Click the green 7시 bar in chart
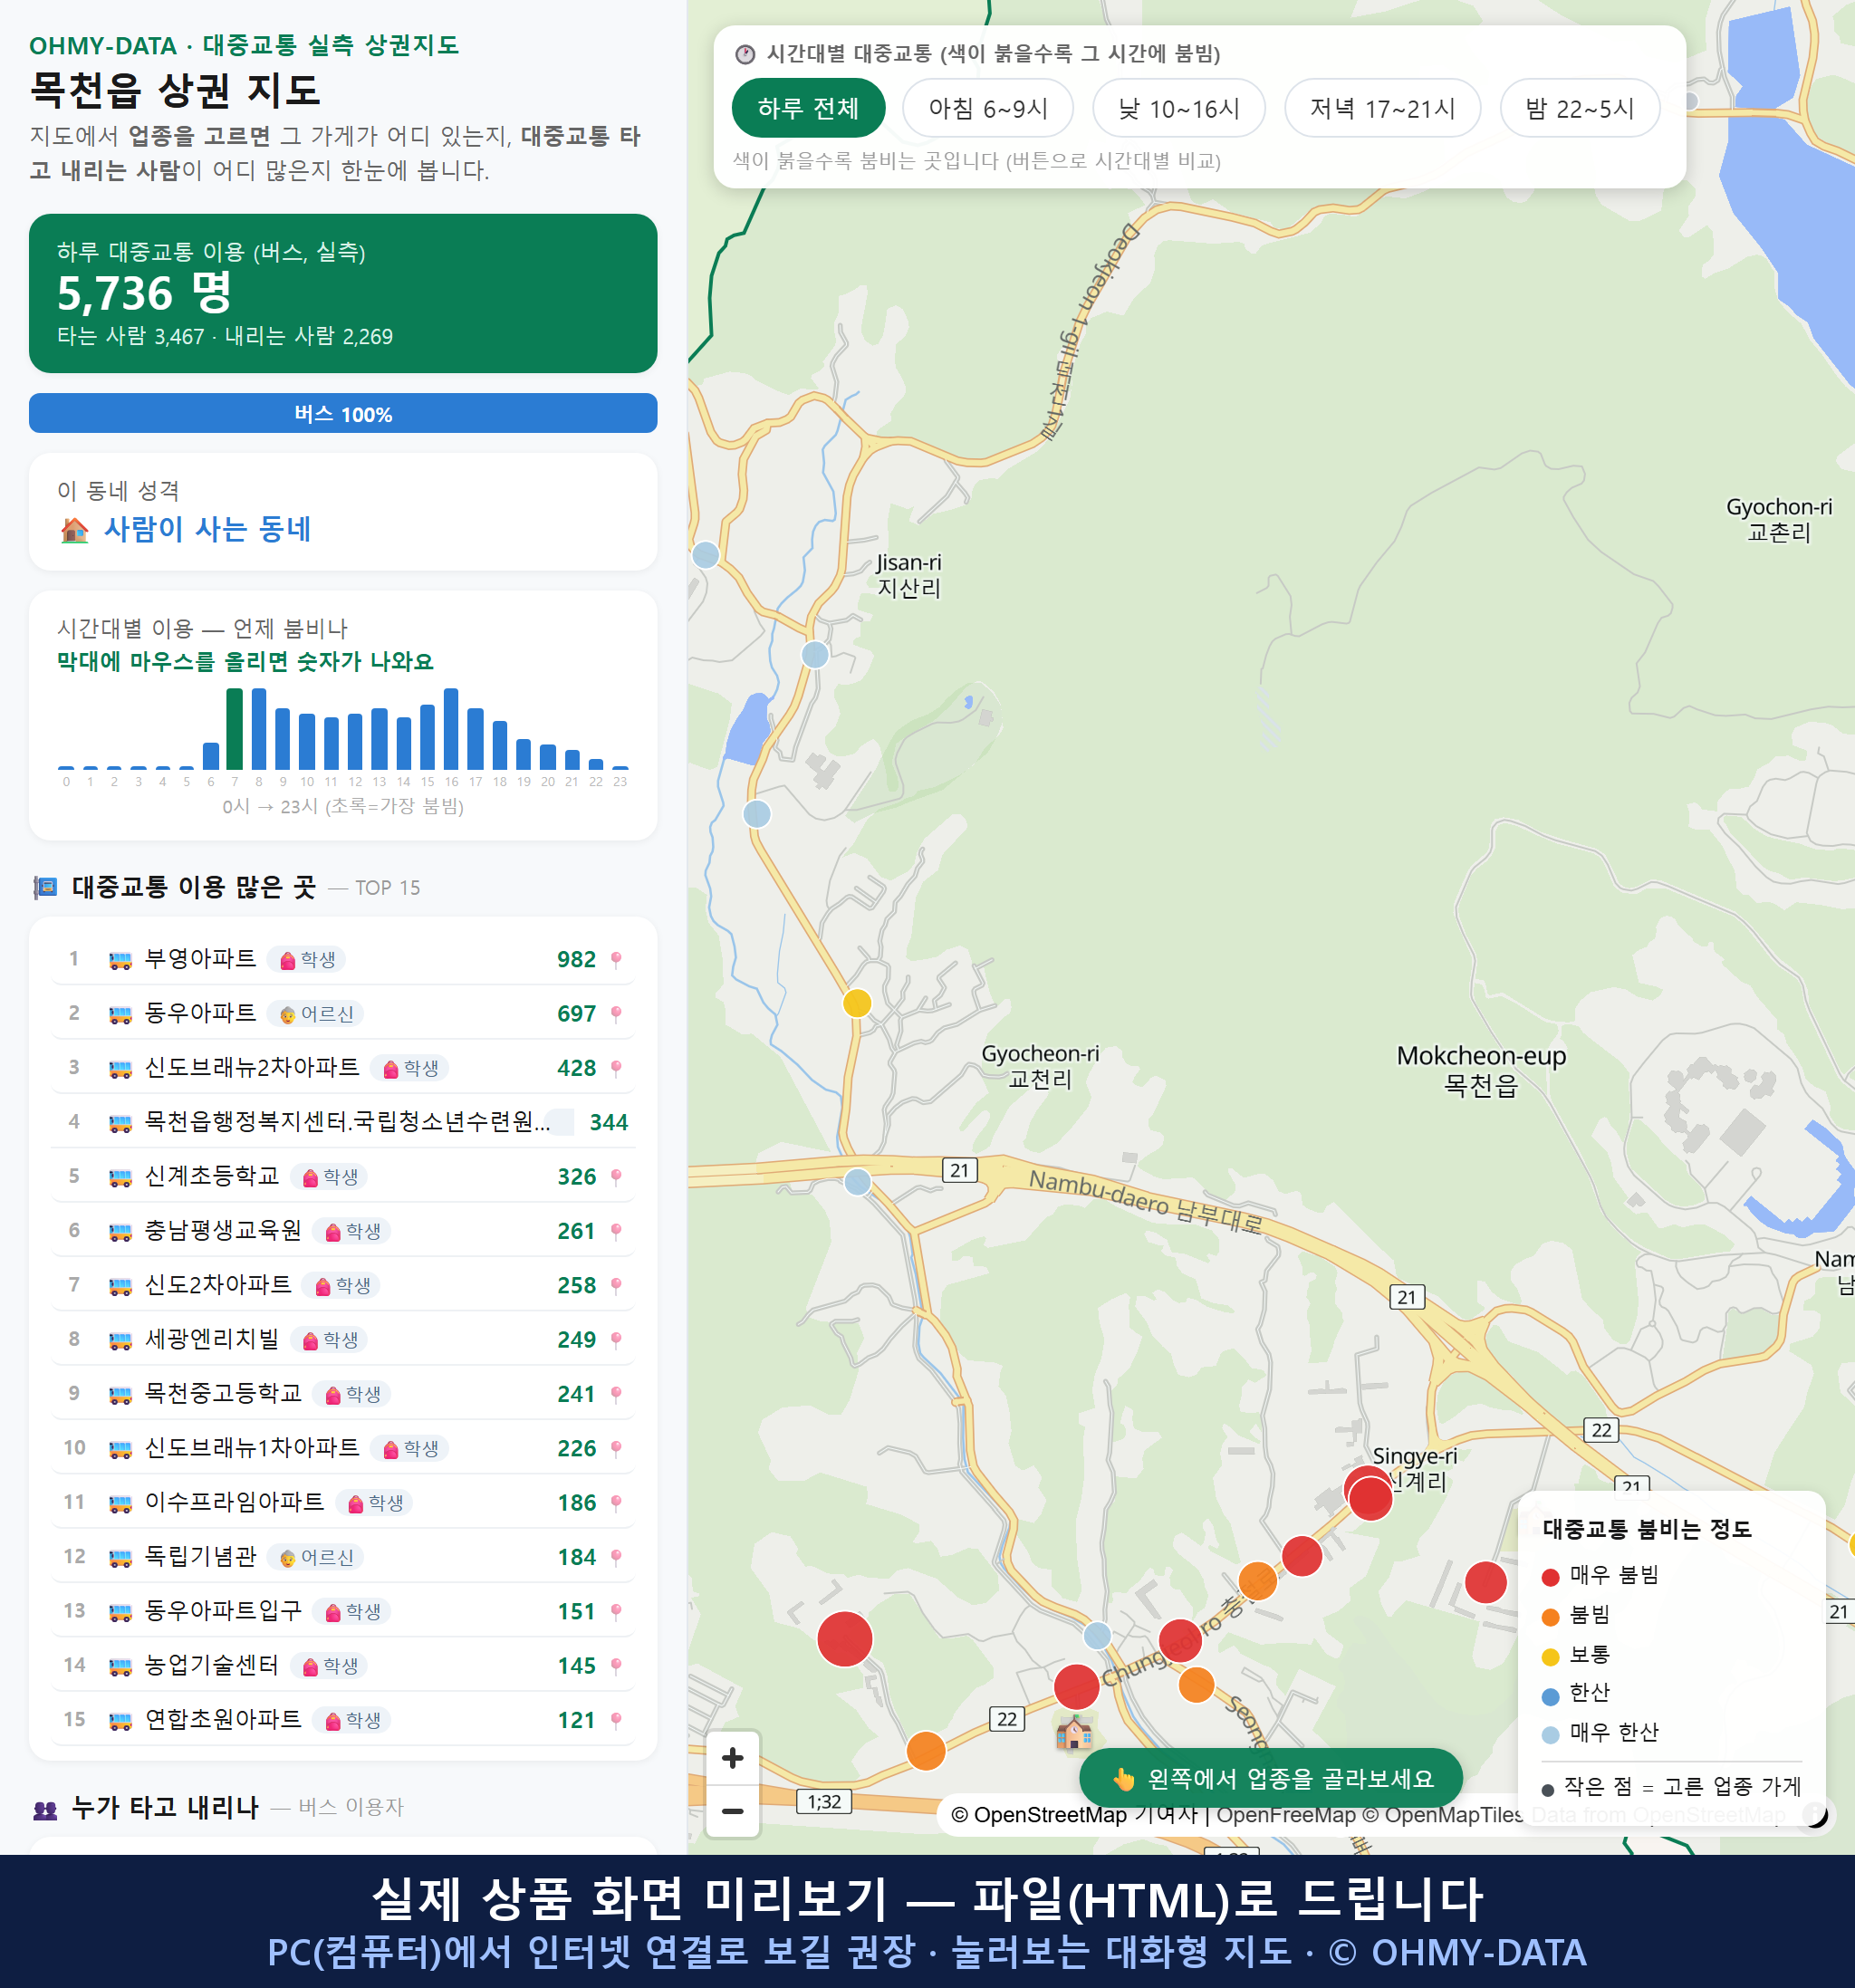1855x1988 pixels. [x=235, y=729]
